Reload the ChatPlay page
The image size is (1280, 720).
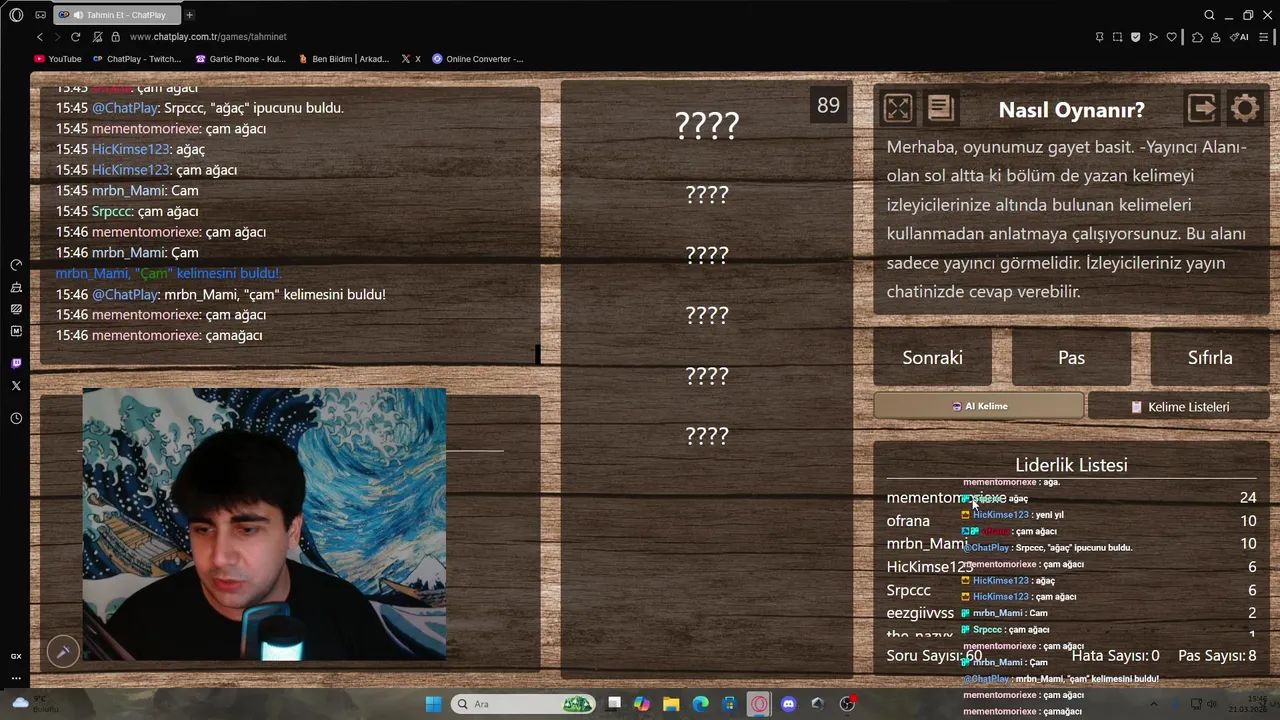75,37
